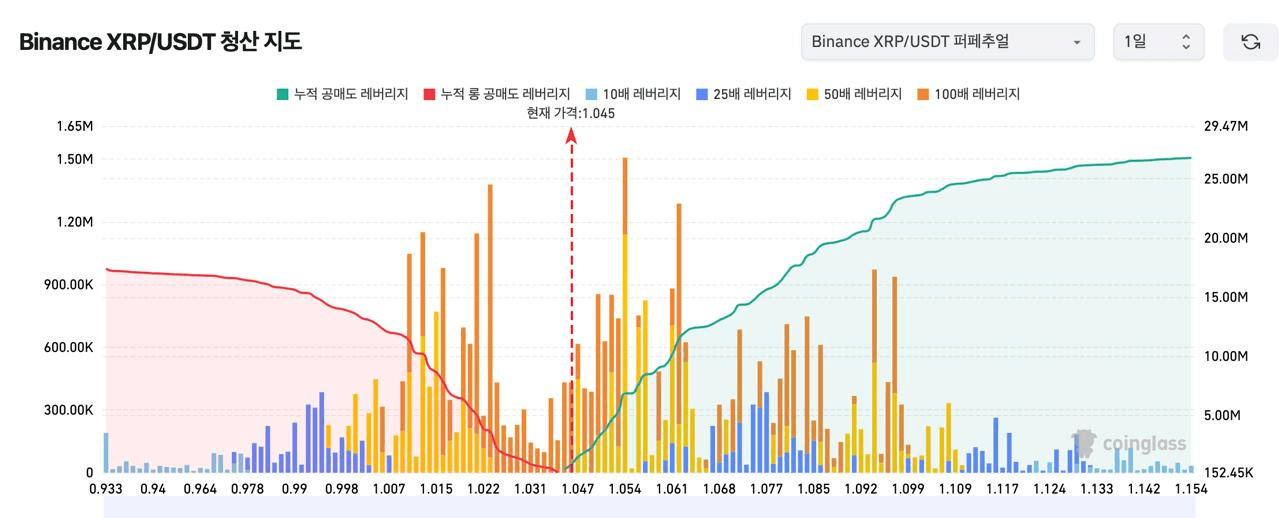Click the 현재 가격:1.045 label

571,113
